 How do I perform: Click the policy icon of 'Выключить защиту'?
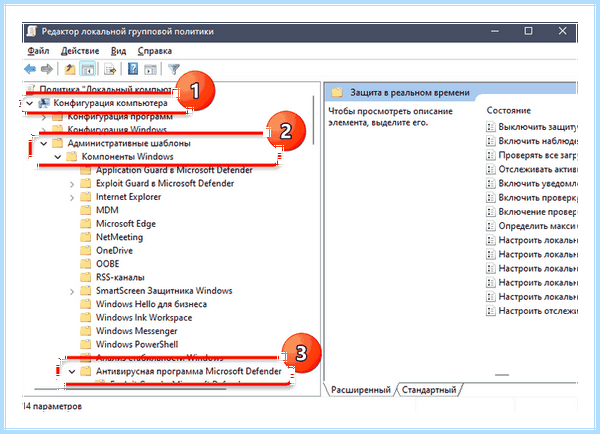tap(490, 127)
